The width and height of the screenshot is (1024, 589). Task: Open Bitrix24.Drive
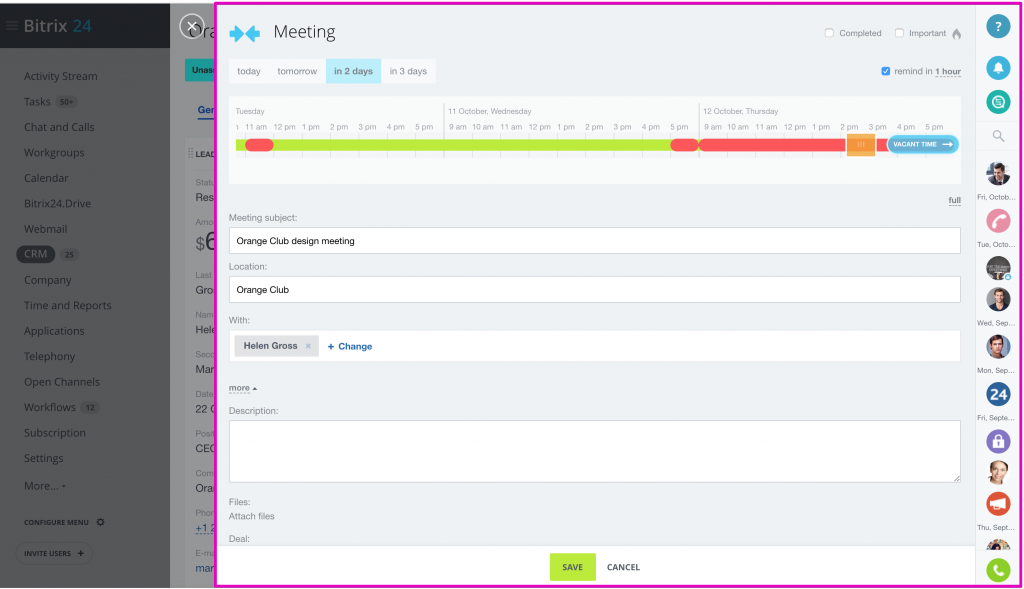pos(57,204)
